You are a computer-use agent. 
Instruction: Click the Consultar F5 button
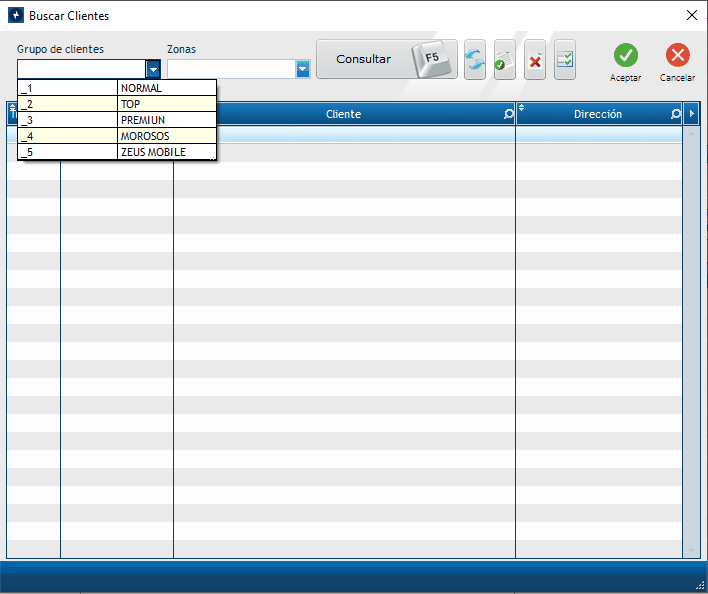point(387,59)
